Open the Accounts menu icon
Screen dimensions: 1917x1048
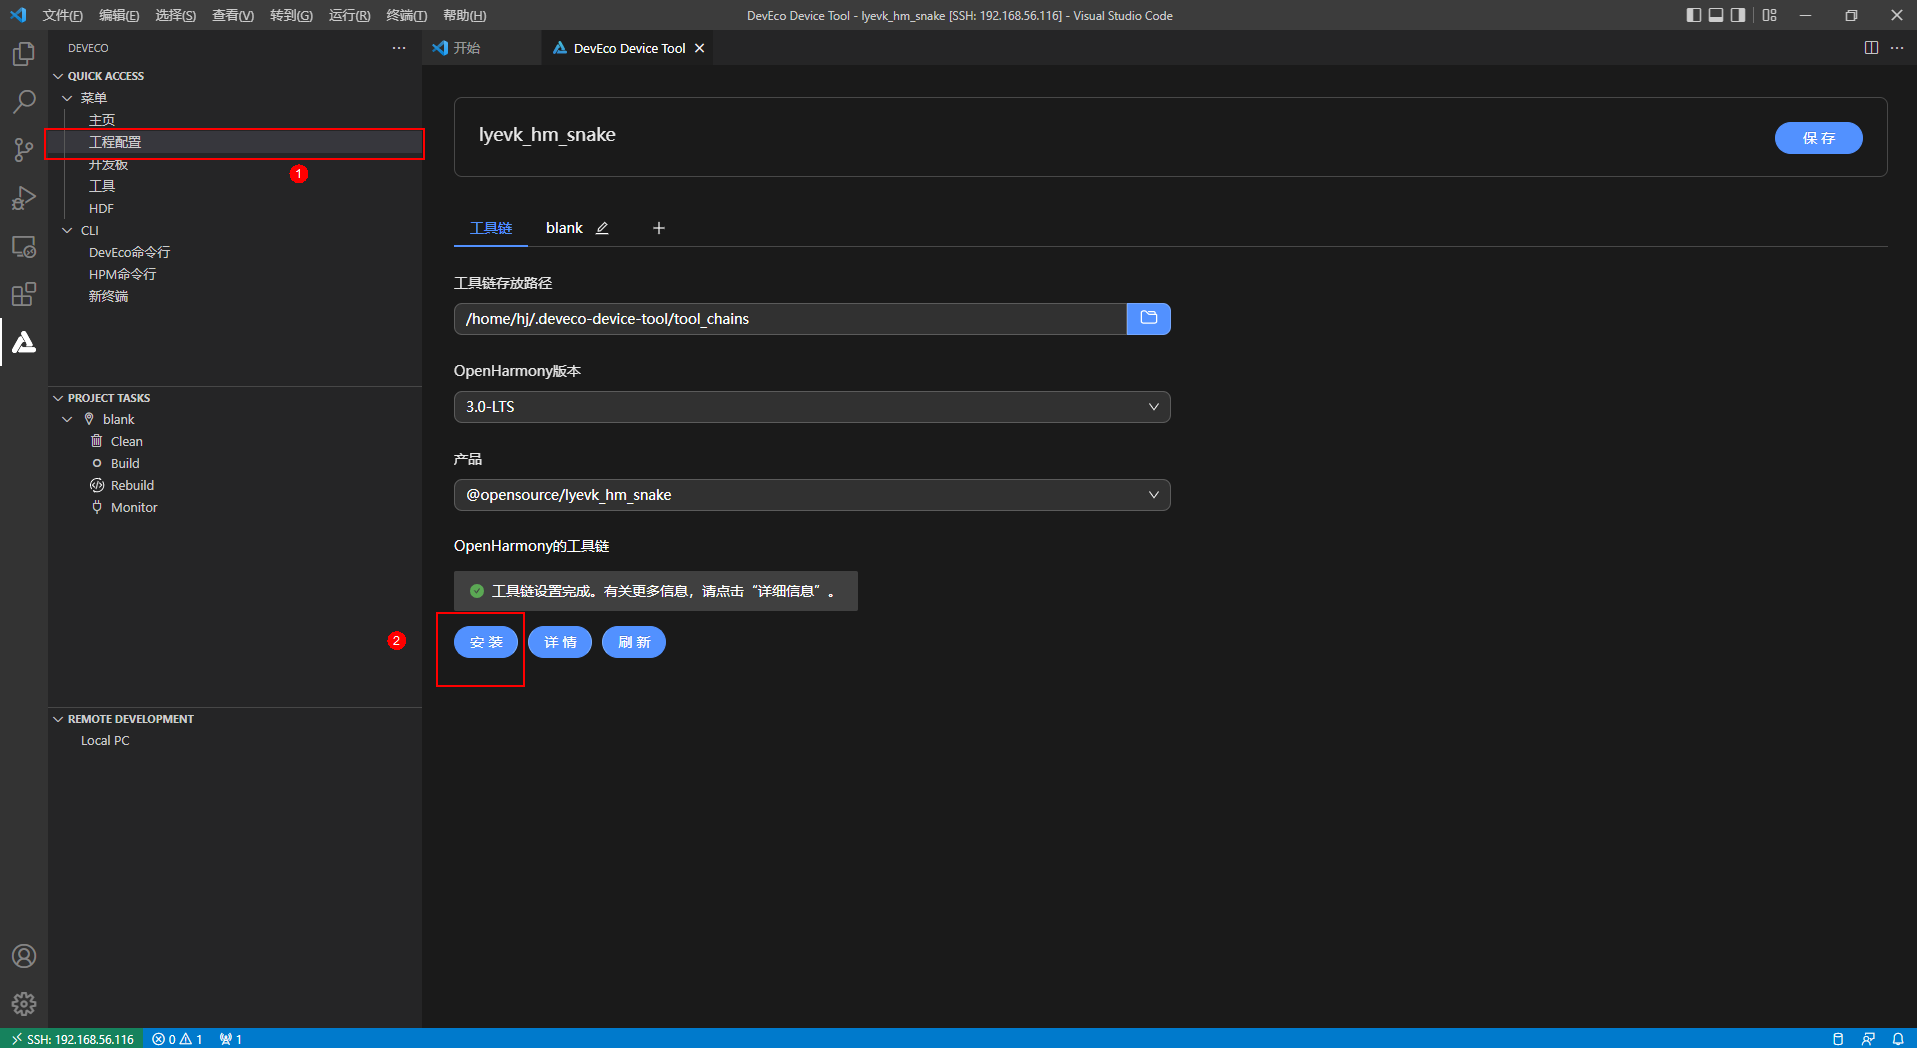24,956
